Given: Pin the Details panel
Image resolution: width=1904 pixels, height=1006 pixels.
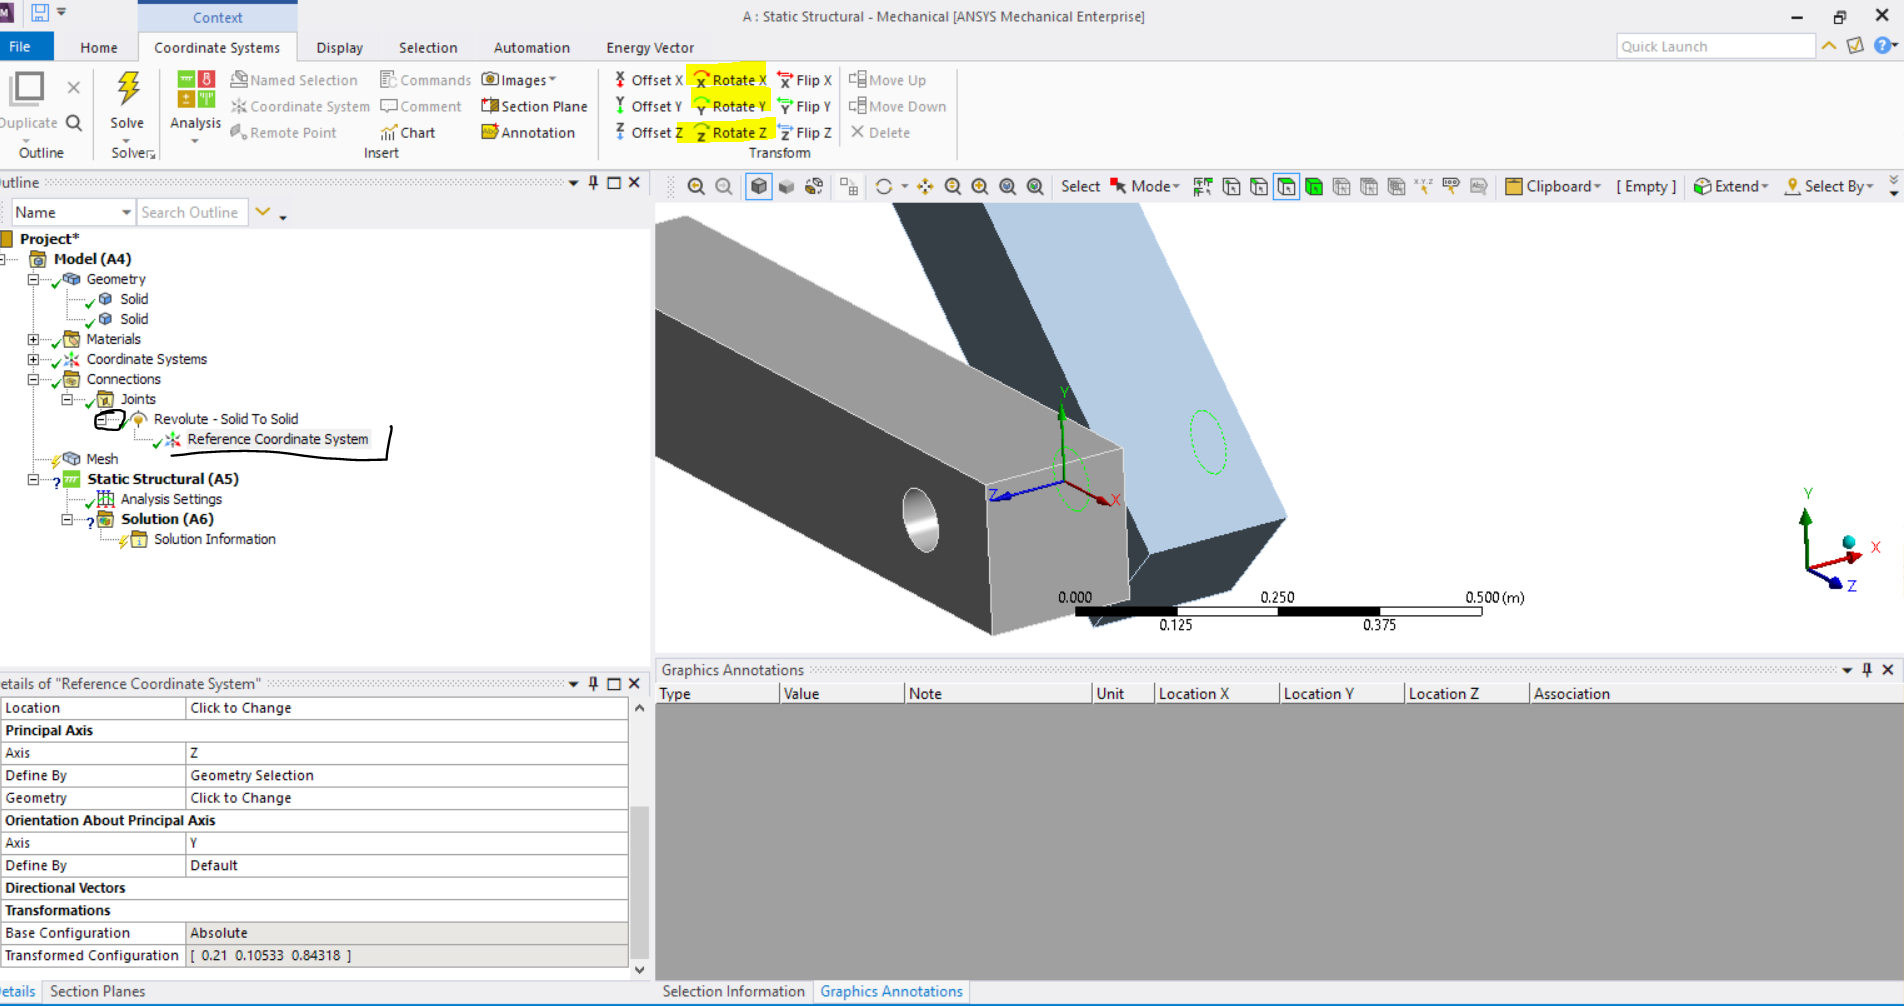Looking at the screenshot, I should [x=593, y=684].
